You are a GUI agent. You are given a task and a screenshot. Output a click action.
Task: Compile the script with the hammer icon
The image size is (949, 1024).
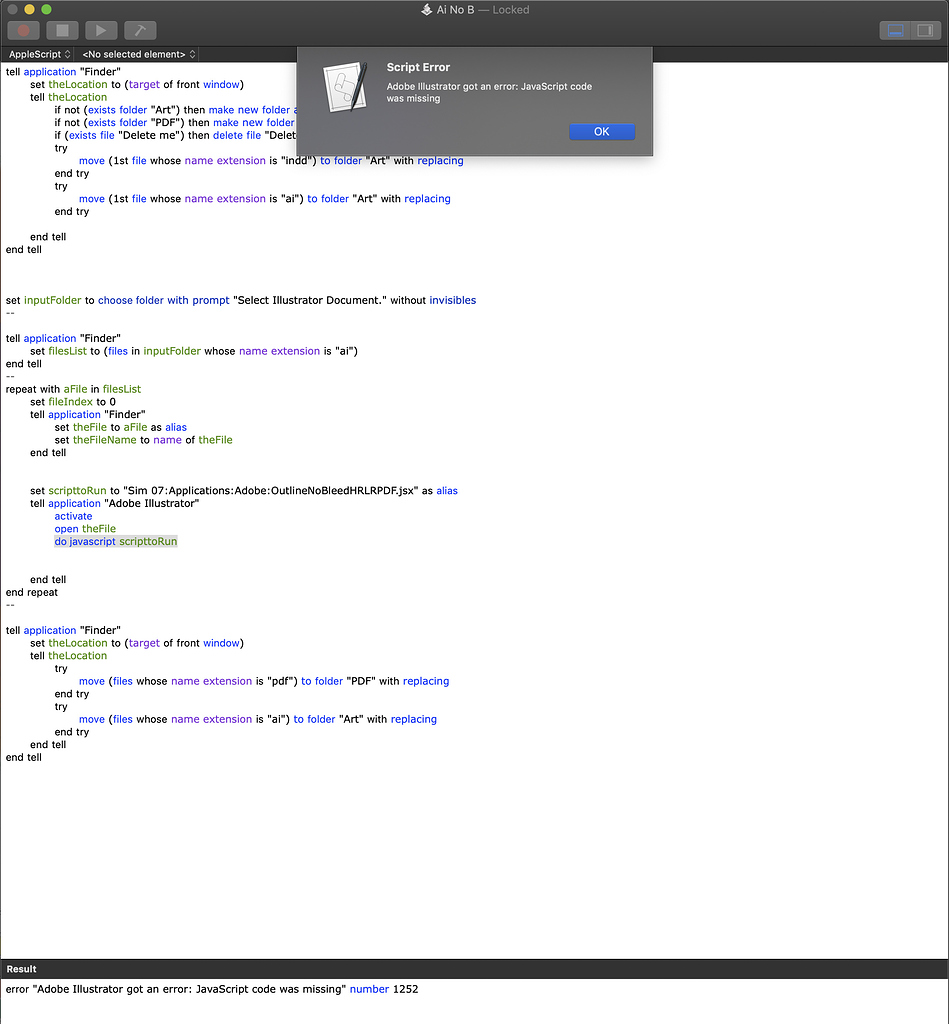(x=140, y=31)
